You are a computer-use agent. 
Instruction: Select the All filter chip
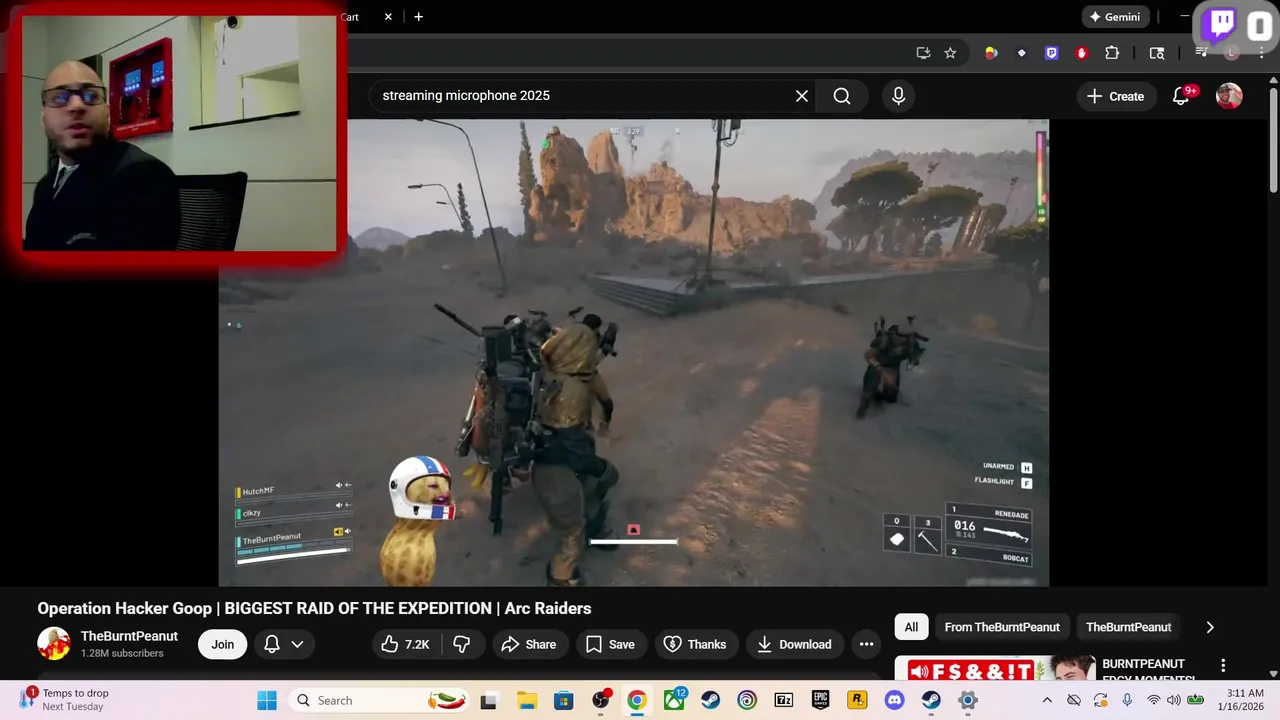point(911,628)
